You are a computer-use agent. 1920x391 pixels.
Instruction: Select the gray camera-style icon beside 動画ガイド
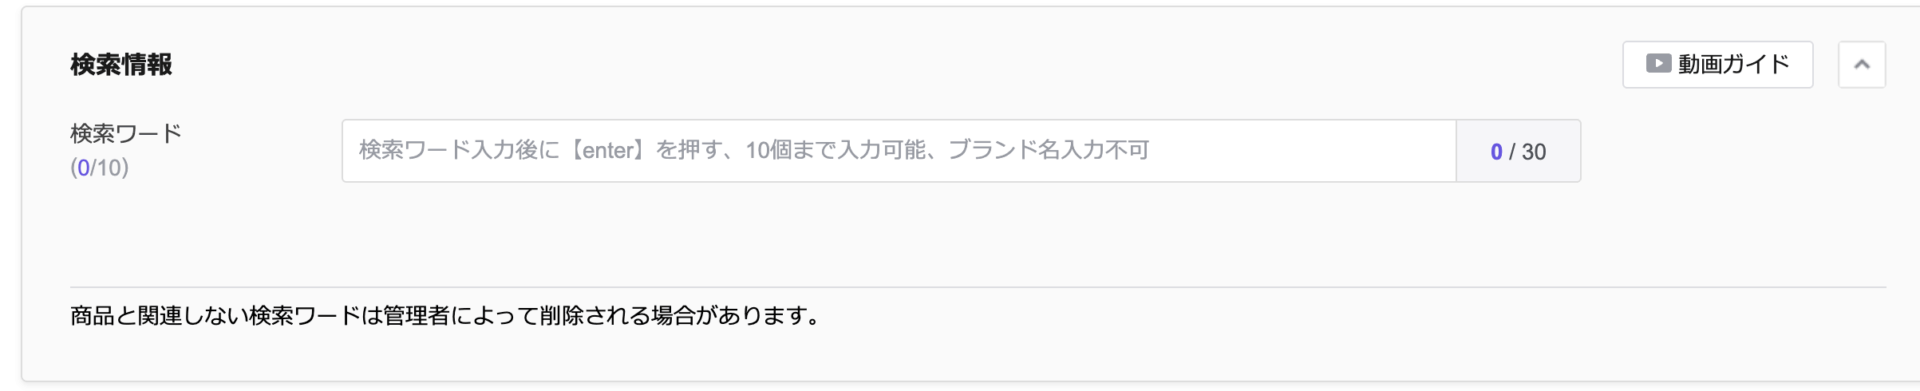tap(1658, 63)
